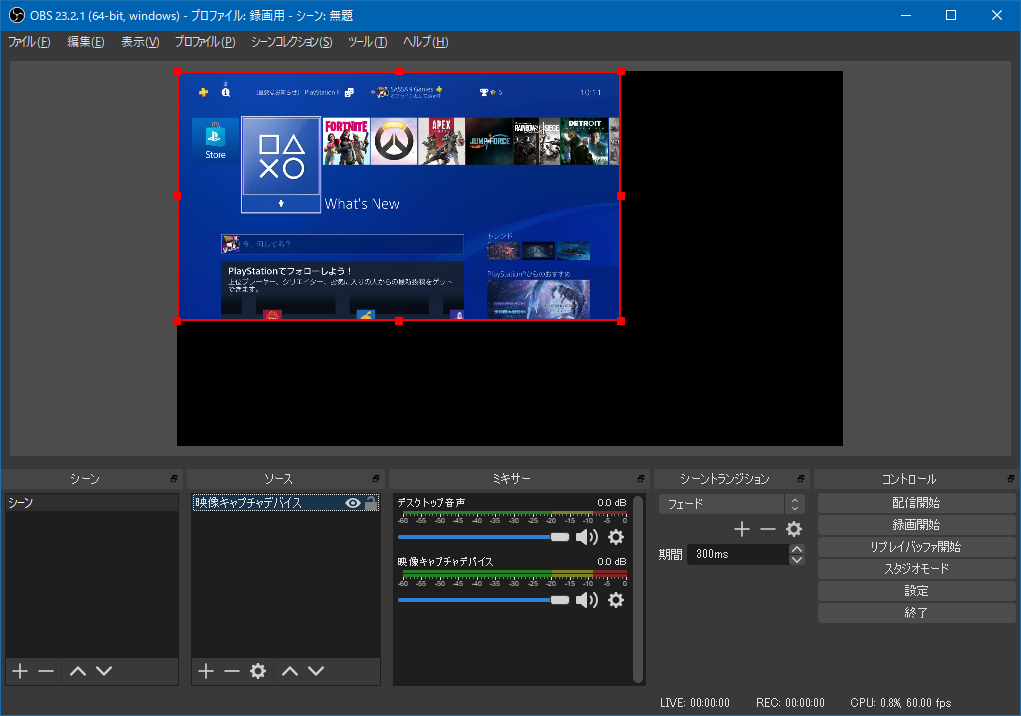
Task: Open the ヘルプ menu
Action: (426, 42)
